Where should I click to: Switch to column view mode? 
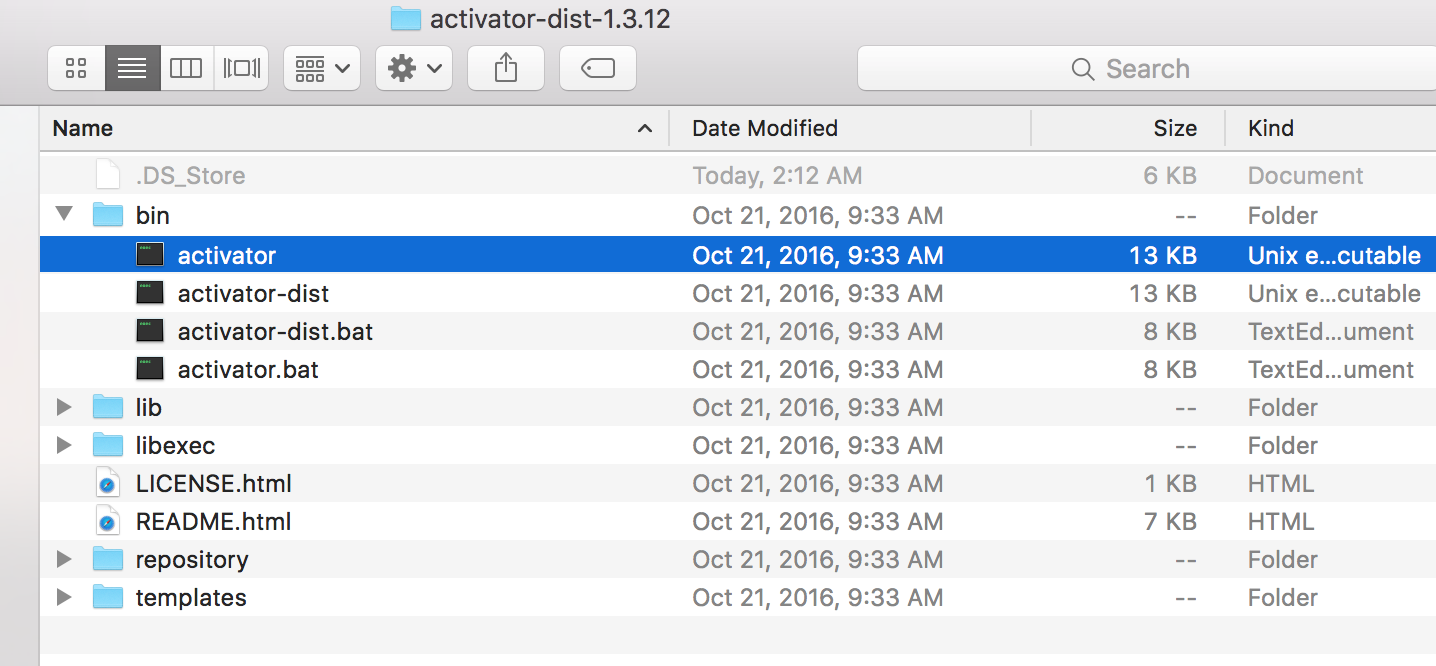coord(186,69)
